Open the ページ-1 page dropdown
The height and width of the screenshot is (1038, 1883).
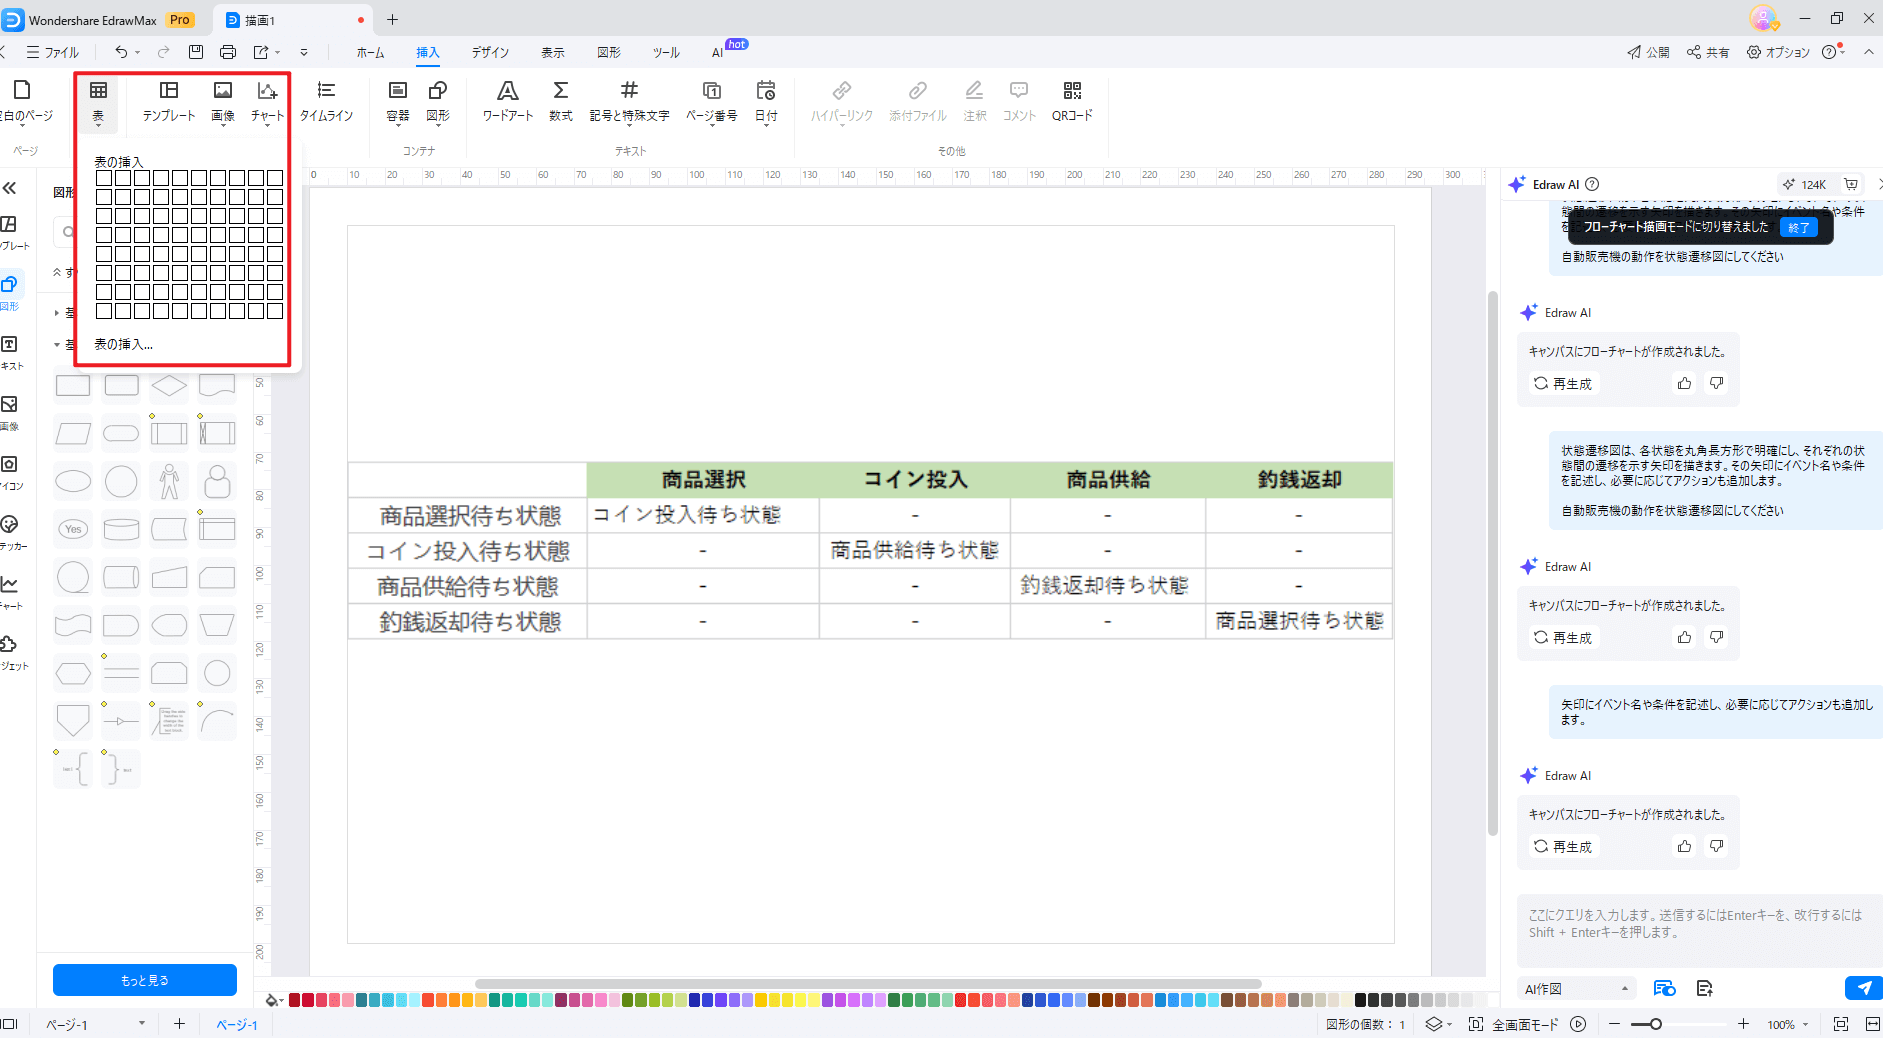(x=142, y=1023)
